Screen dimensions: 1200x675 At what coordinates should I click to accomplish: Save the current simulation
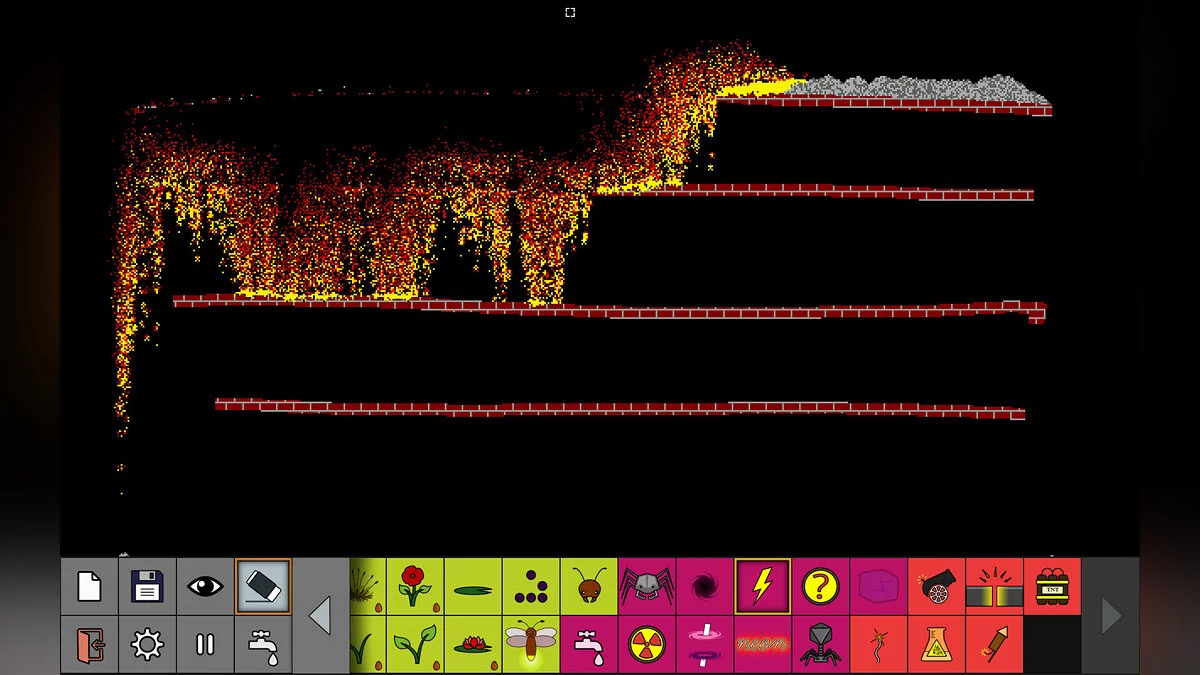[x=146, y=588]
